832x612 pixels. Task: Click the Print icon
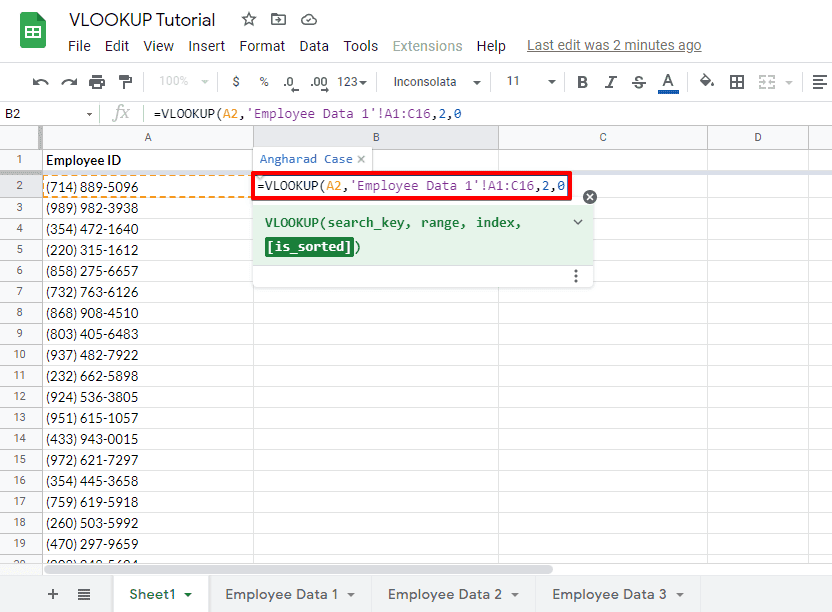[x=96, y=81]
